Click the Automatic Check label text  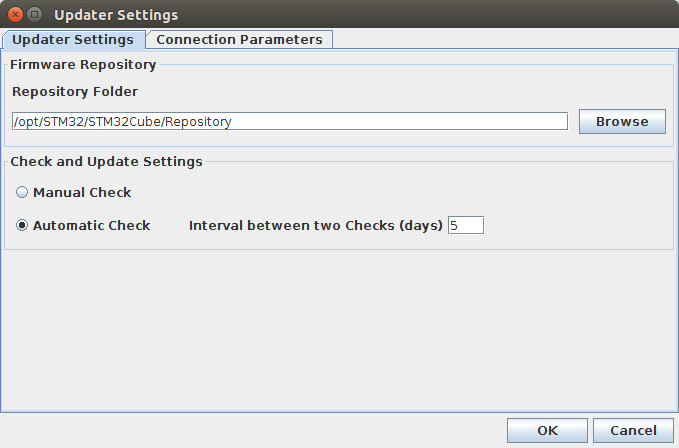click(x=91, y=226)
